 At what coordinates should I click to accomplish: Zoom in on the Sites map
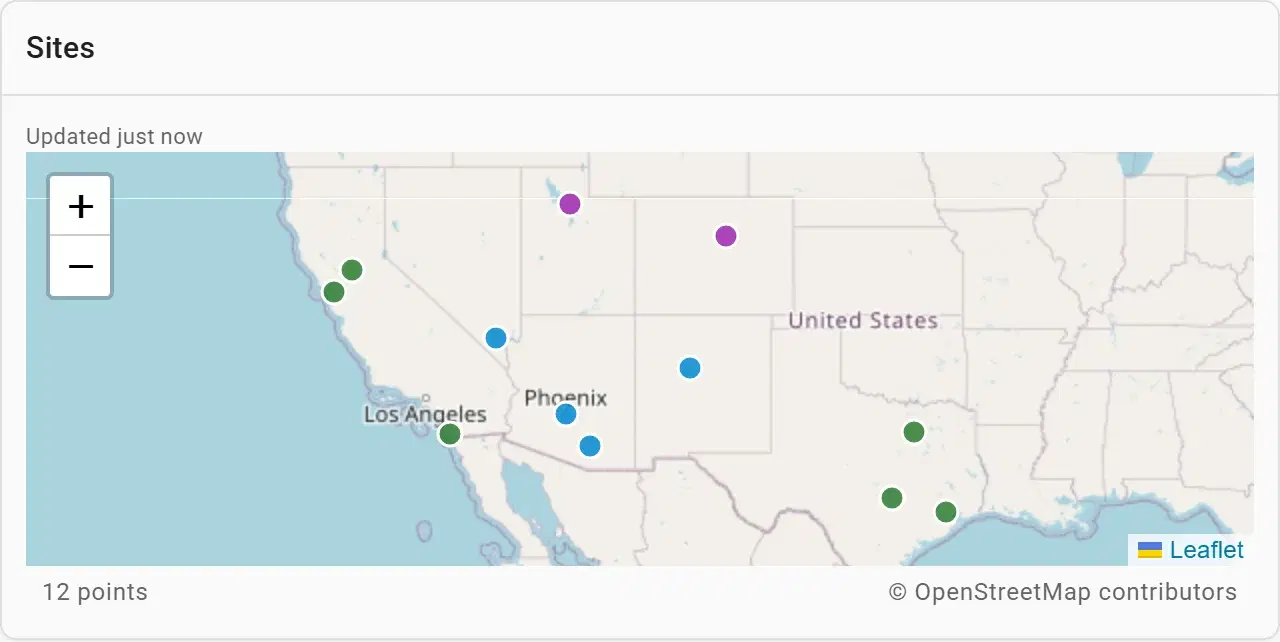tap(80, 206)
